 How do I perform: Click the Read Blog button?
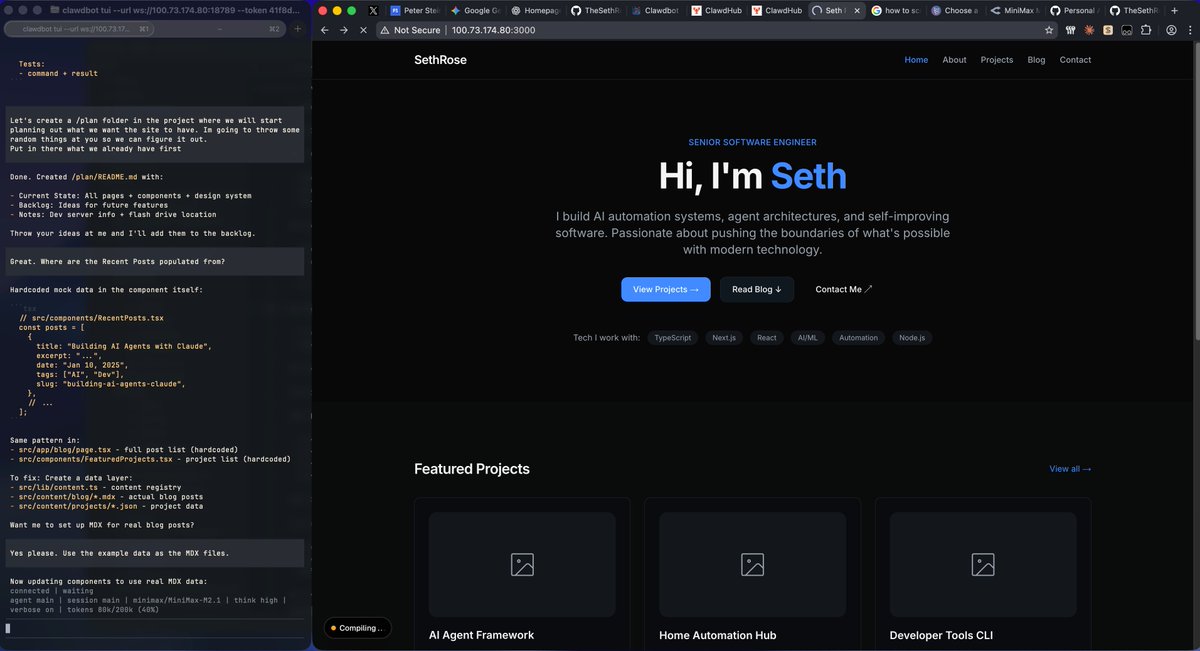(757, 289)
